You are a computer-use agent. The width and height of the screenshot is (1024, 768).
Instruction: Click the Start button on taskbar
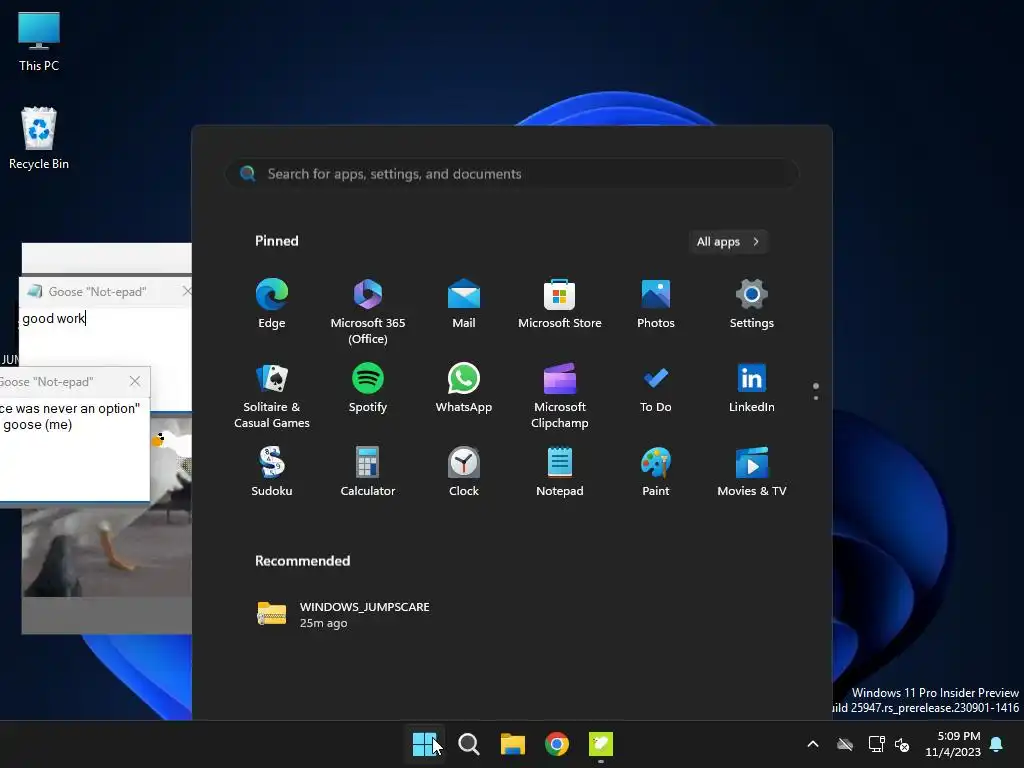pyautogui.click(x=424, y=744)
